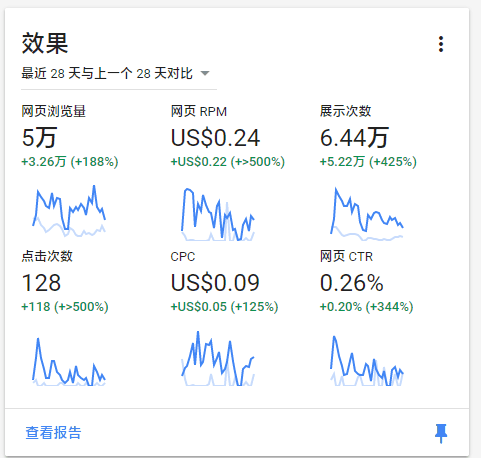
Task: Select the 0.26% page CTR value
Action: (352, 283)
